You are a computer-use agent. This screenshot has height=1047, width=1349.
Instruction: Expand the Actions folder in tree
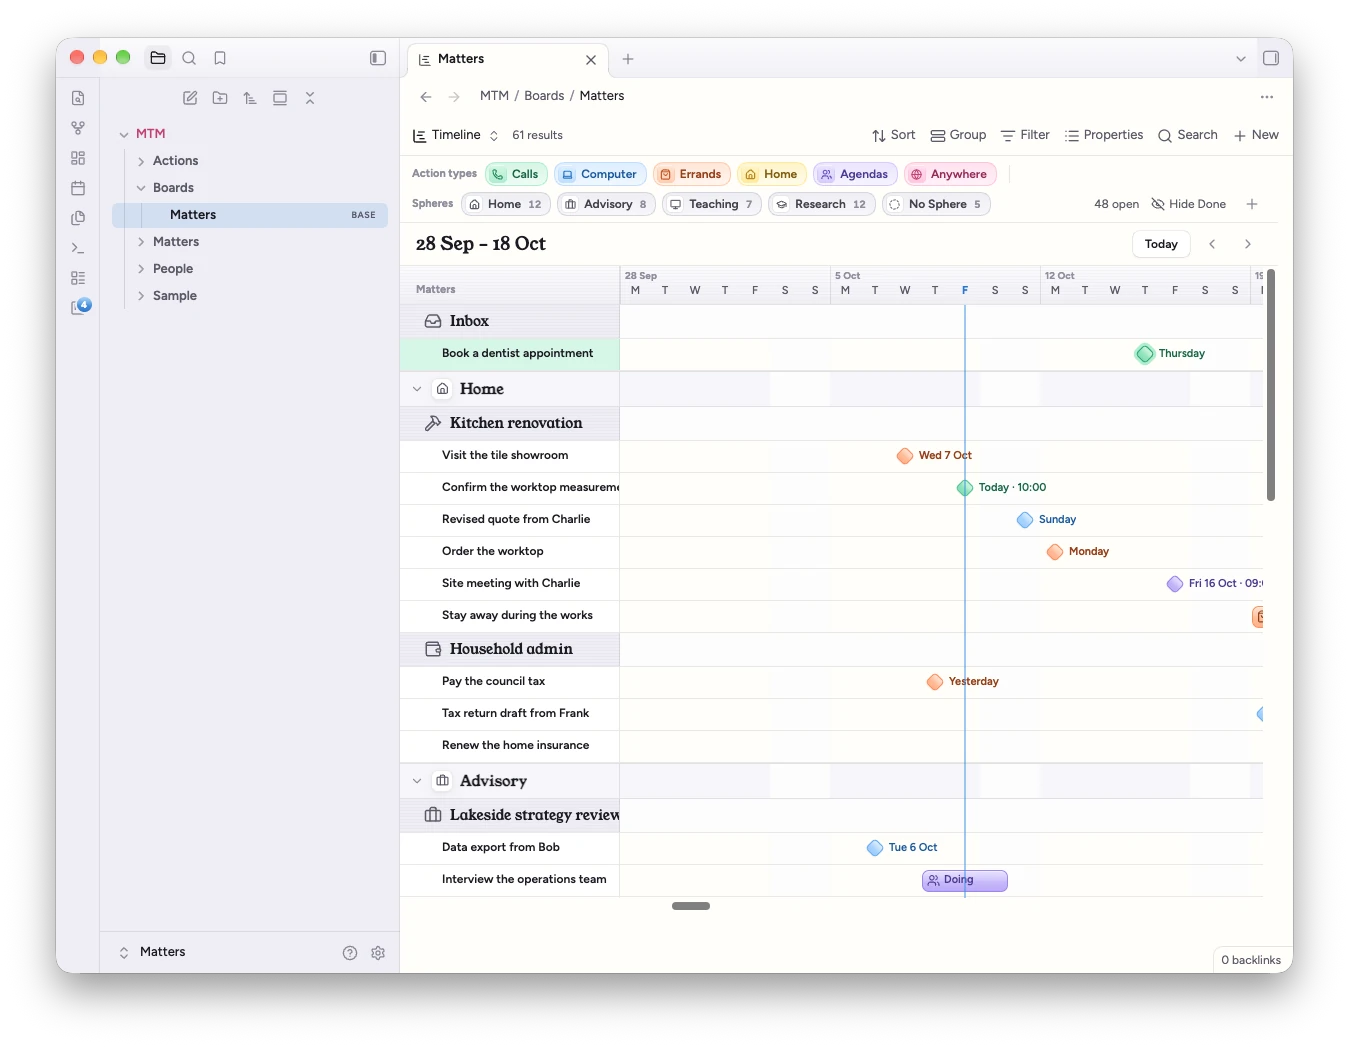141,161
